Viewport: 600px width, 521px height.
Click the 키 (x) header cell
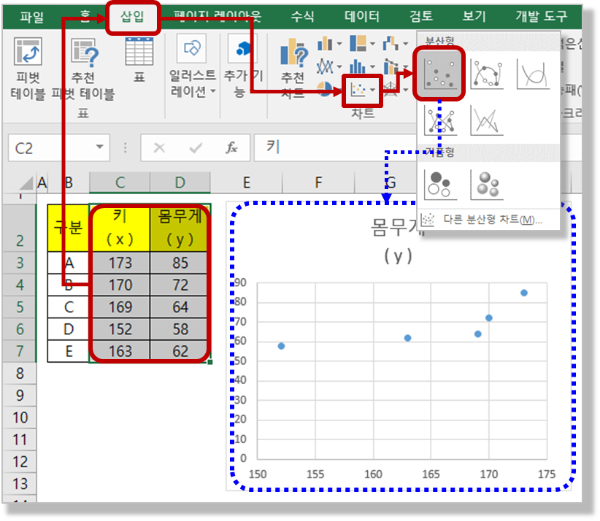[119, 228]
